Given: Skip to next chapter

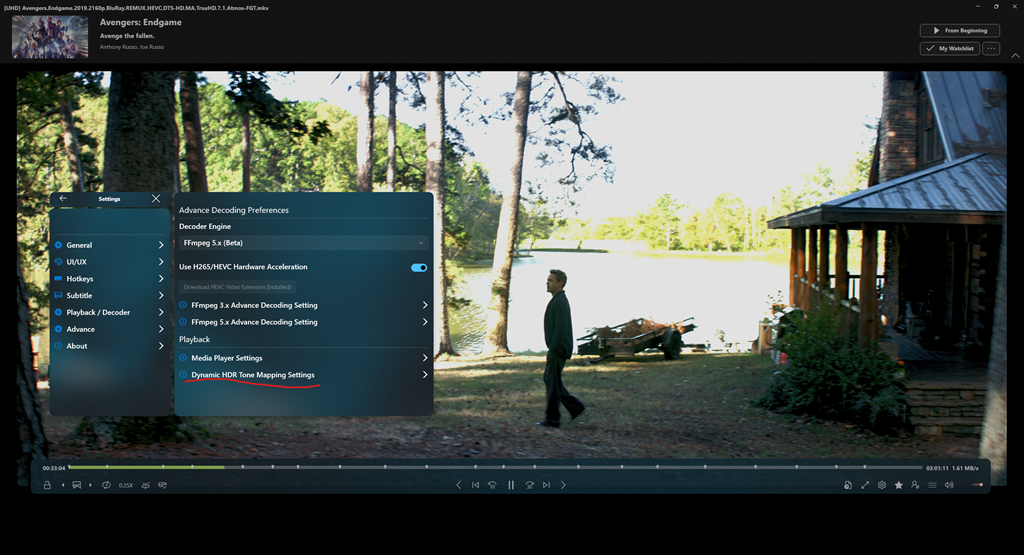Looking at the screenshot, I should (547, 485).
